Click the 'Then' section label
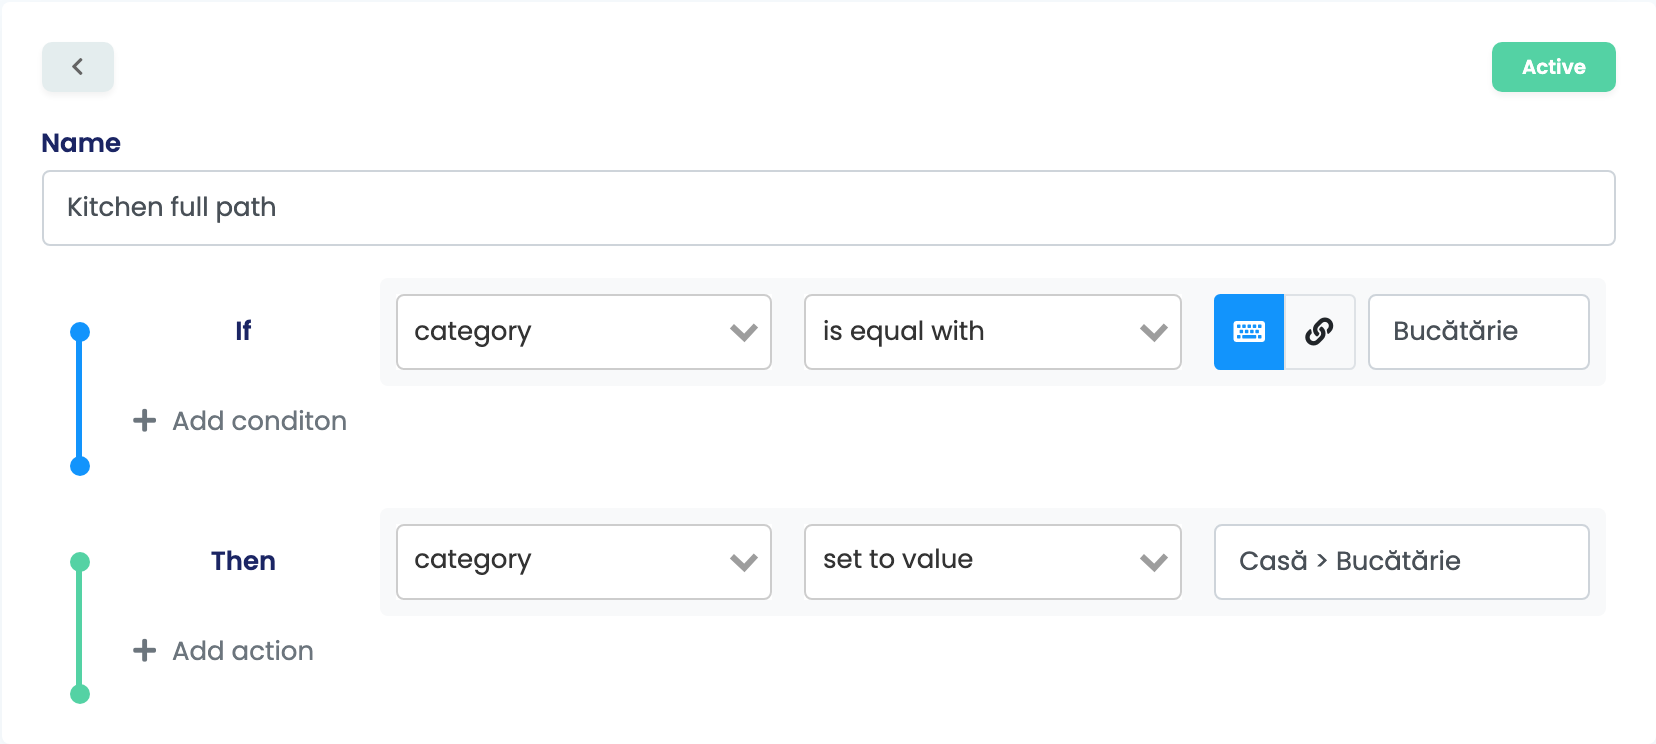Image resolution: width=1656 pixels, height=744 pixels. point(243,561)
